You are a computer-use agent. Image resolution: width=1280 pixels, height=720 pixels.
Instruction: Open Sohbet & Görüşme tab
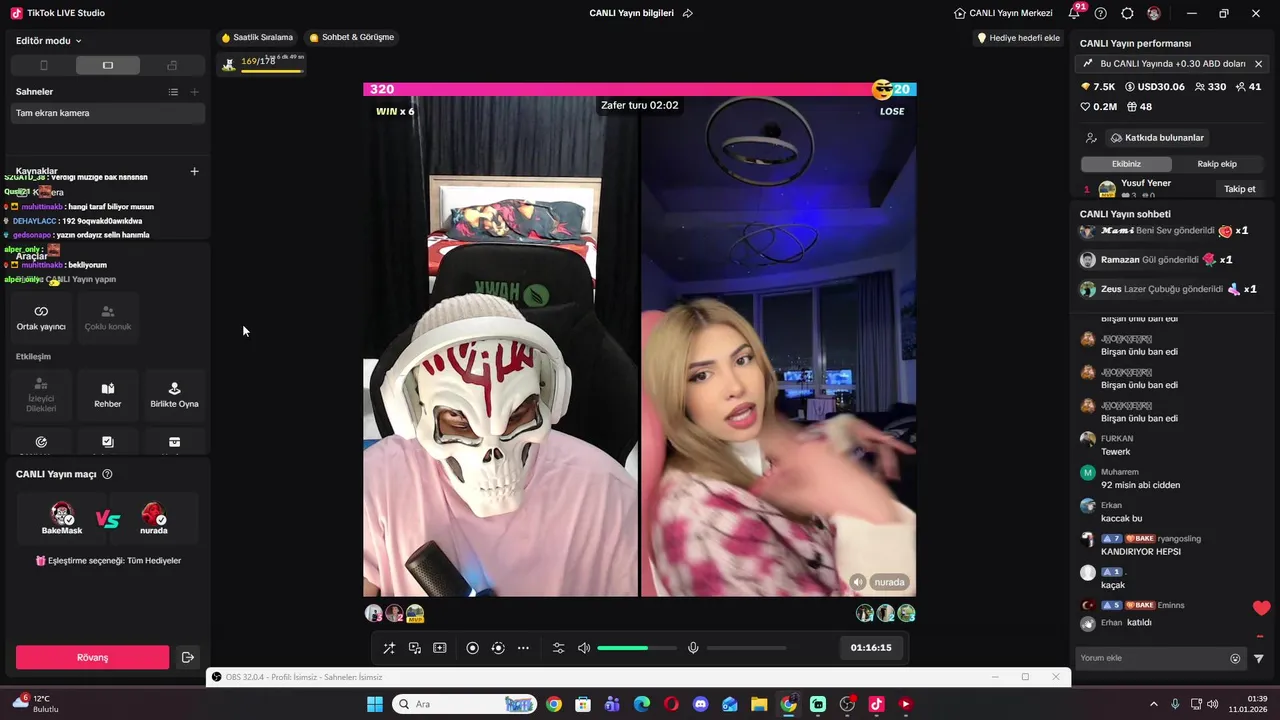[351, 38]
